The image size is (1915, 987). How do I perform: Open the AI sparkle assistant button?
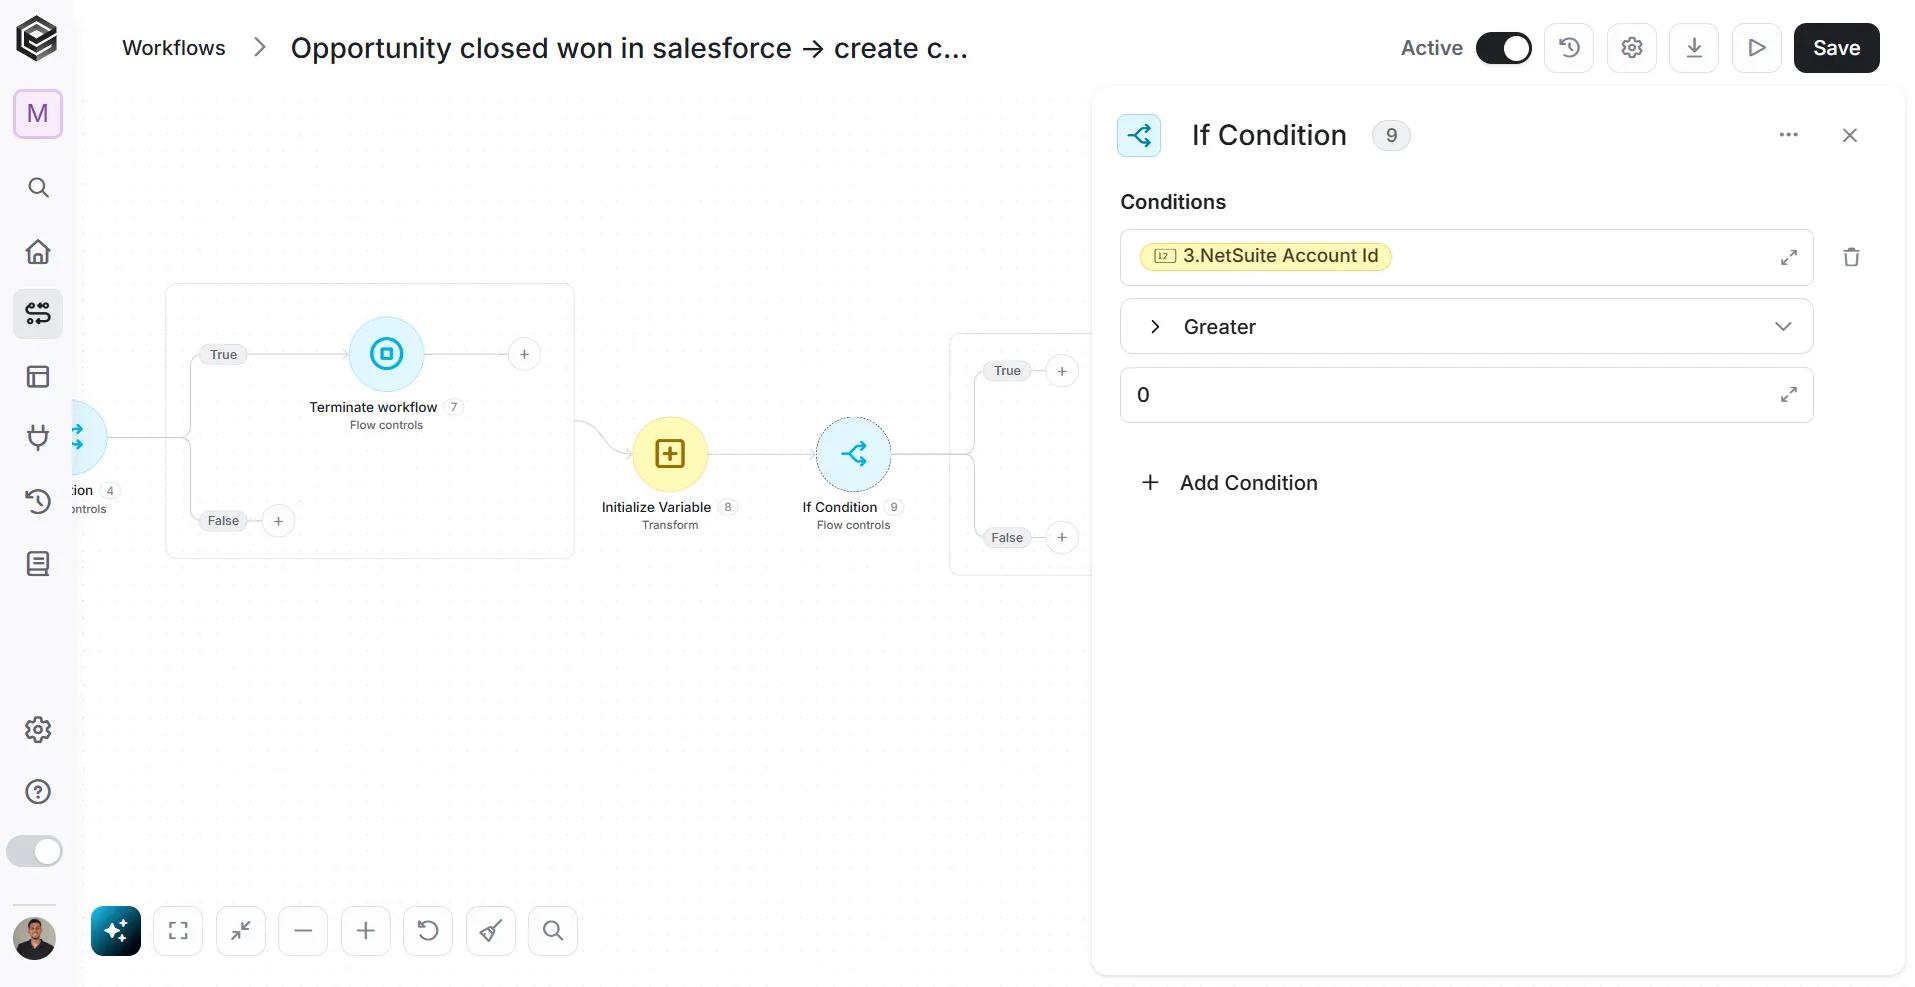(x=116, y=931)
